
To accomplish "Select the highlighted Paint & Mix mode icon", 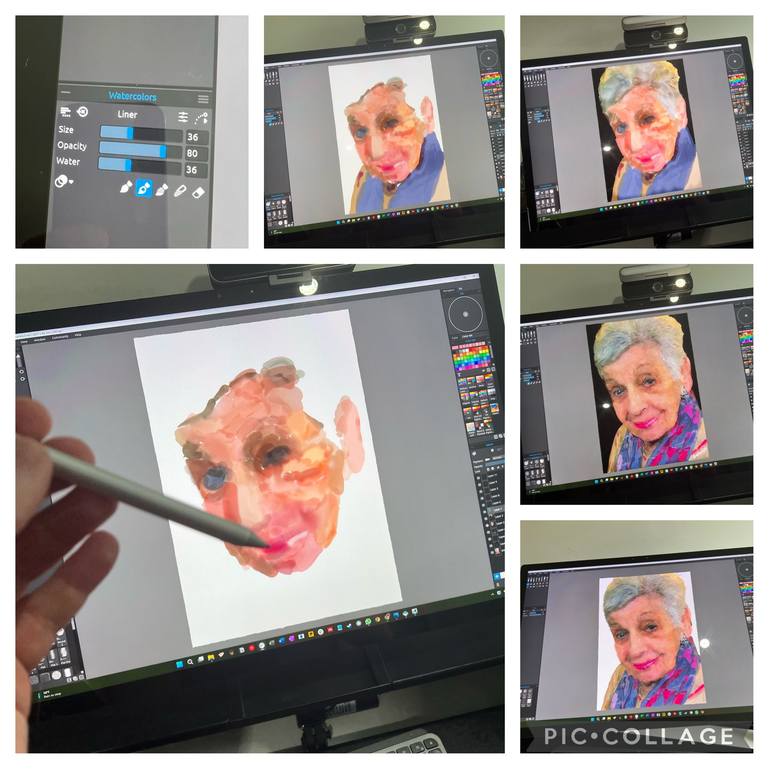I will pyautogui.click(x=143, y=189).
